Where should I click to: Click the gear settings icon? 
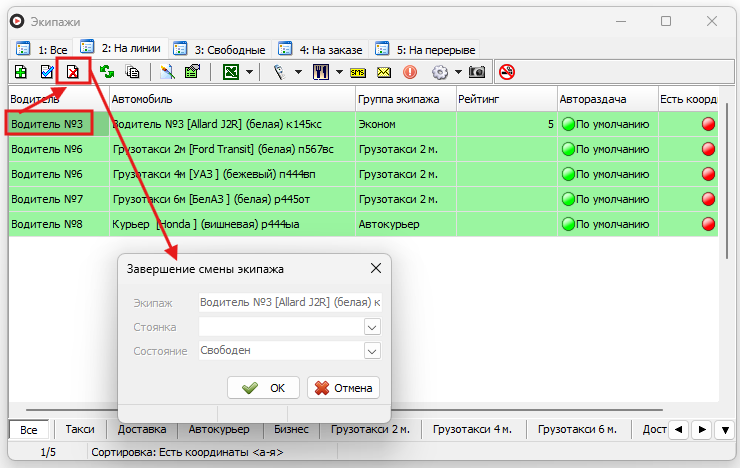[x=440, y=72]
